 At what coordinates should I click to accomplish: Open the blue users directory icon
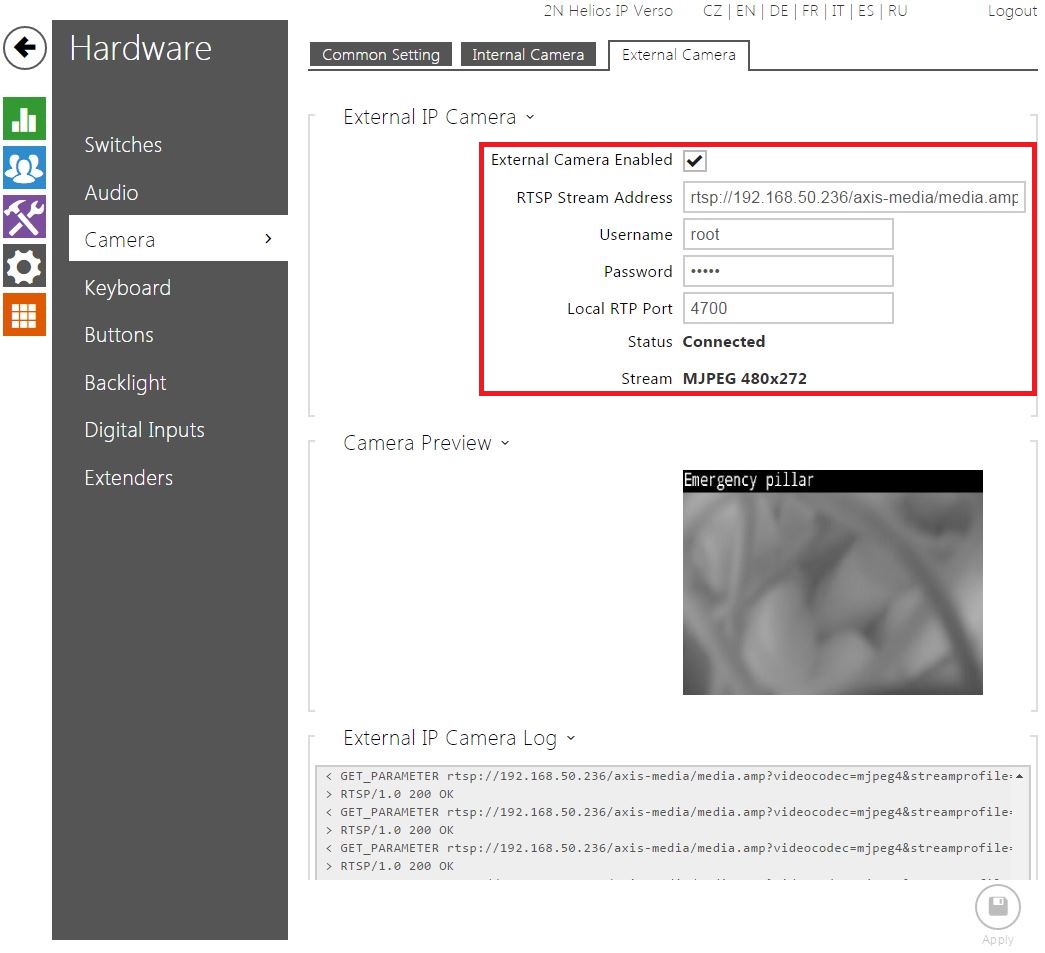coord(24,167)
